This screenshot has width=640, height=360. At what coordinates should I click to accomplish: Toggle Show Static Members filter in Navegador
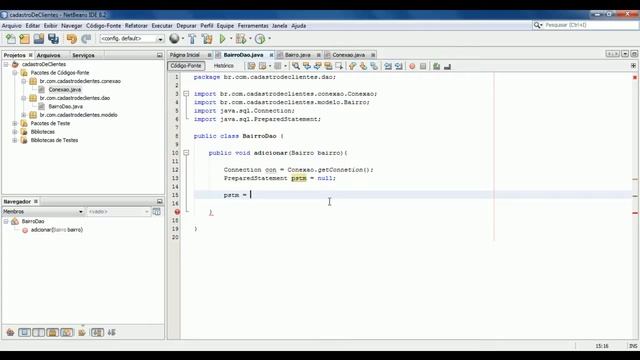pos(38,333)
